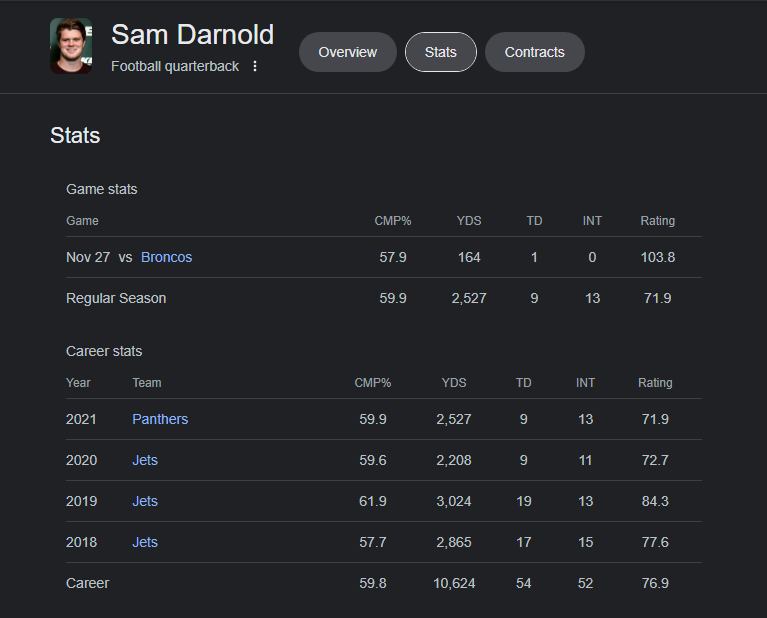Open the Contracts tab
This screenshot has height=618, width=767.
pos(535,52)
